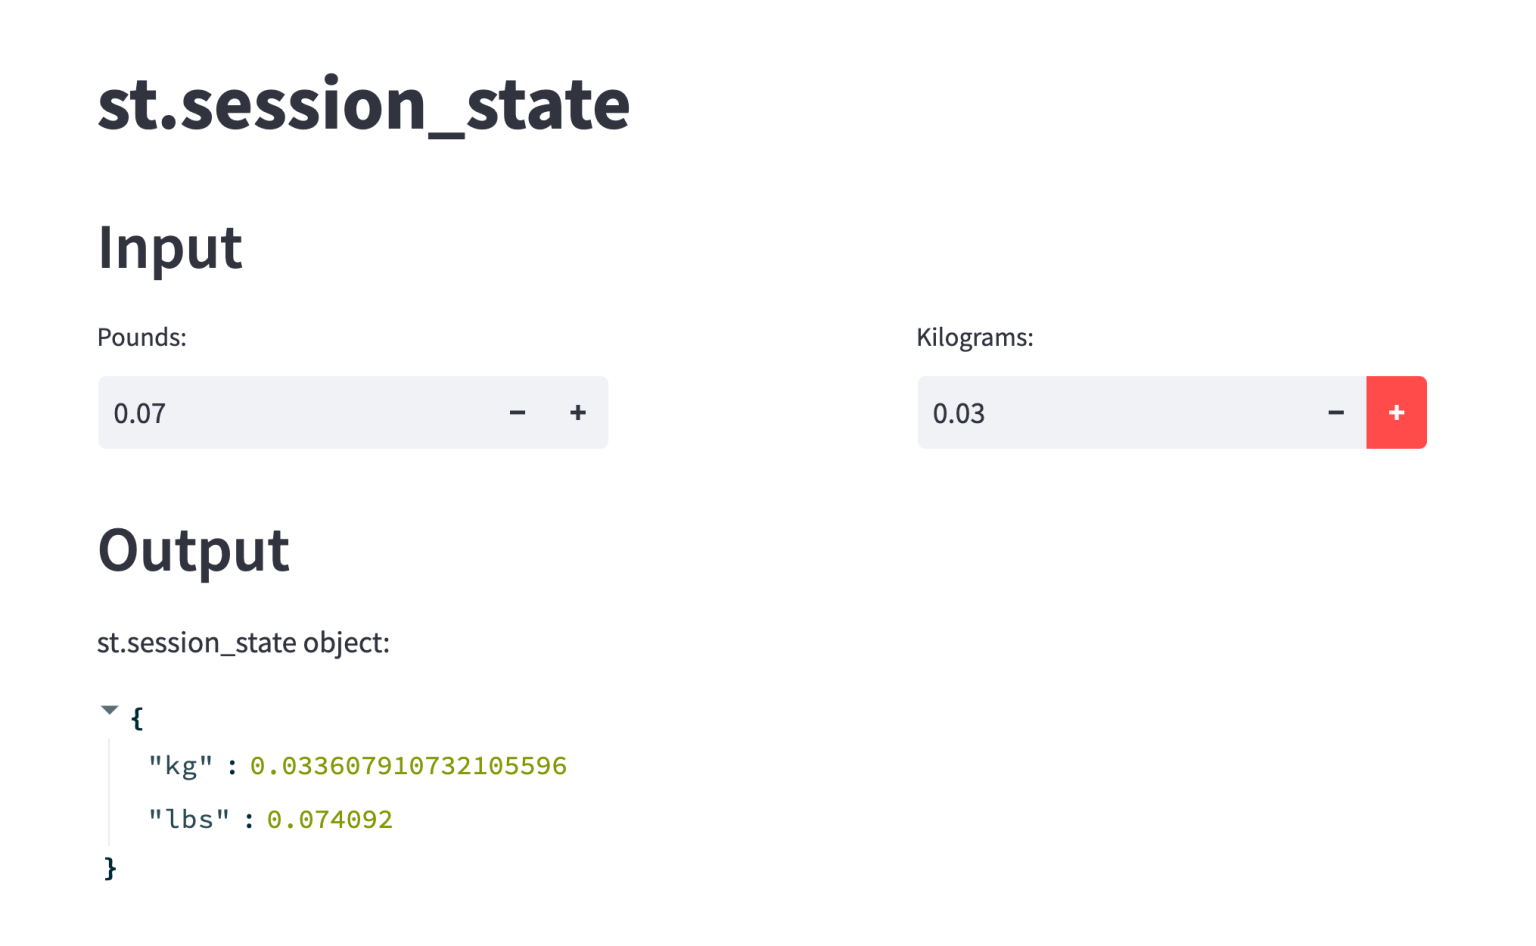Select the Input section heading
Image resolution: width=1536 pixels, height=946 pixels.
click(x=170, y=248)
